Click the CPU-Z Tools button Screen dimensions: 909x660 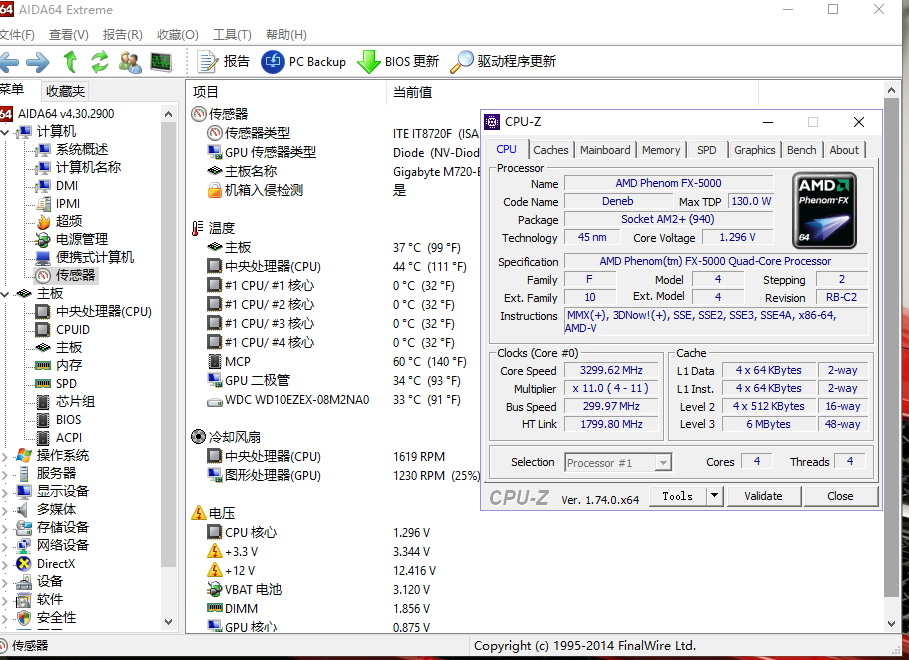[678, 496]
